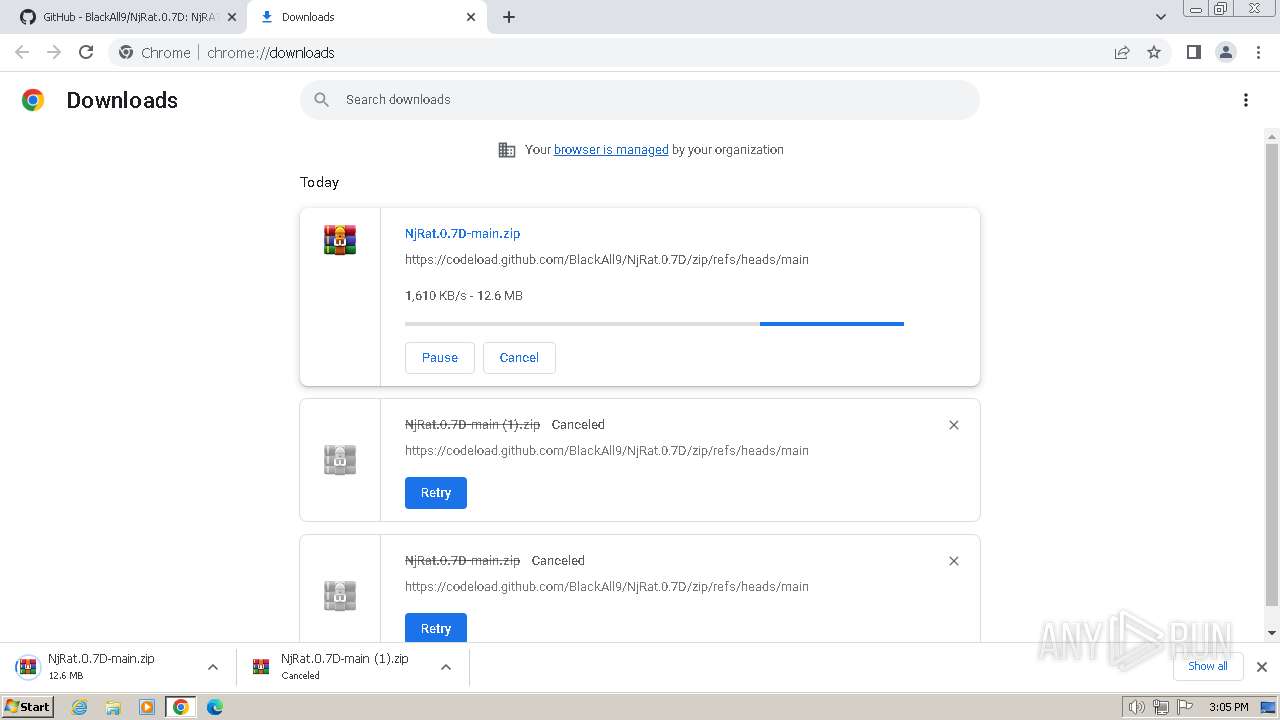Pause the NjRat.0.7D-main.zip download
1280x720 pixels.
pos(440,358)
